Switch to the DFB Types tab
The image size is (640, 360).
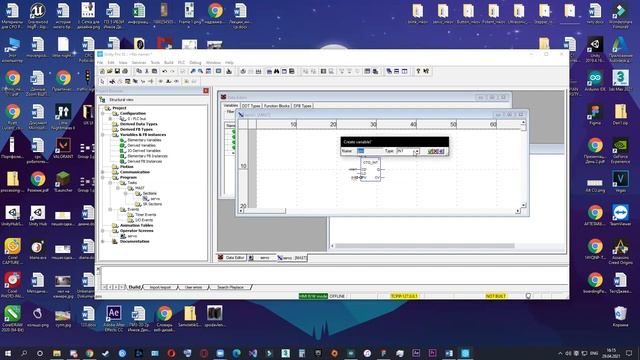pos(302,106)
